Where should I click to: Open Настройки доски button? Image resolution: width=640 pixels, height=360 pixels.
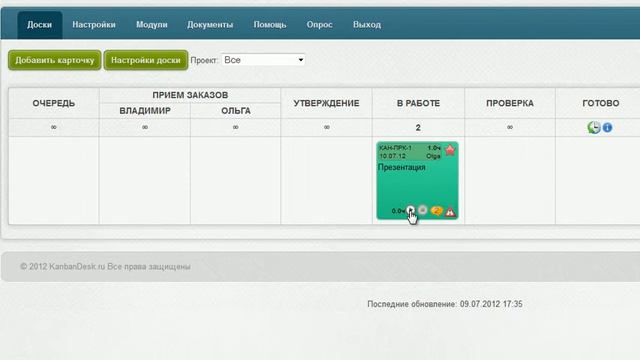tap(146, 60)
